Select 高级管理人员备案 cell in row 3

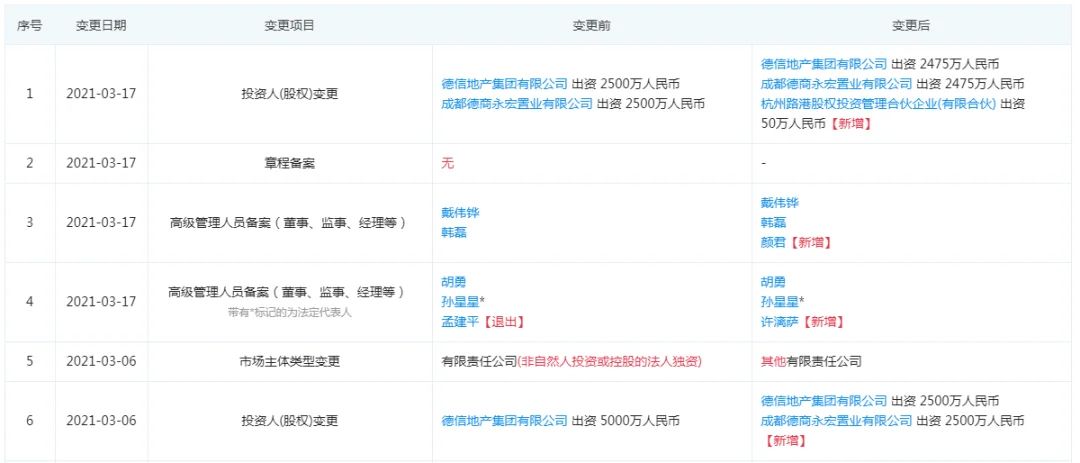(290, 223)
